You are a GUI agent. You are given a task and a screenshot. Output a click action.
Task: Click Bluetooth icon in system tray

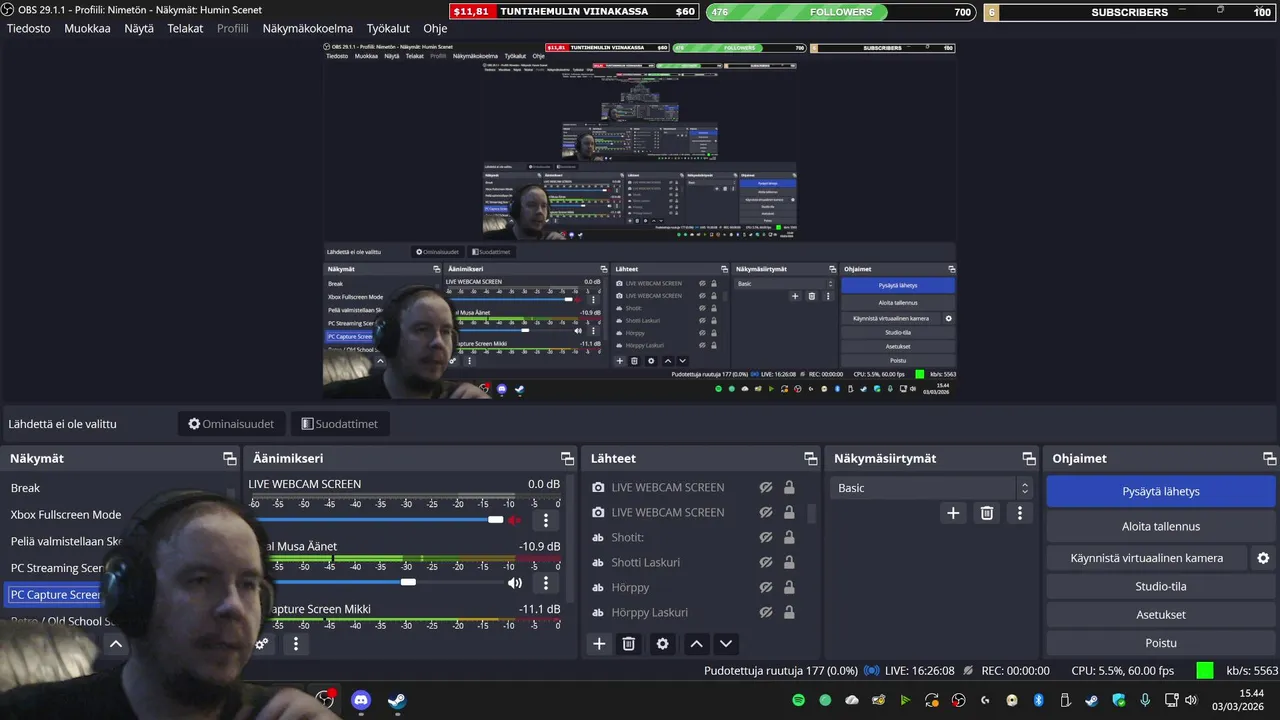1038,700
